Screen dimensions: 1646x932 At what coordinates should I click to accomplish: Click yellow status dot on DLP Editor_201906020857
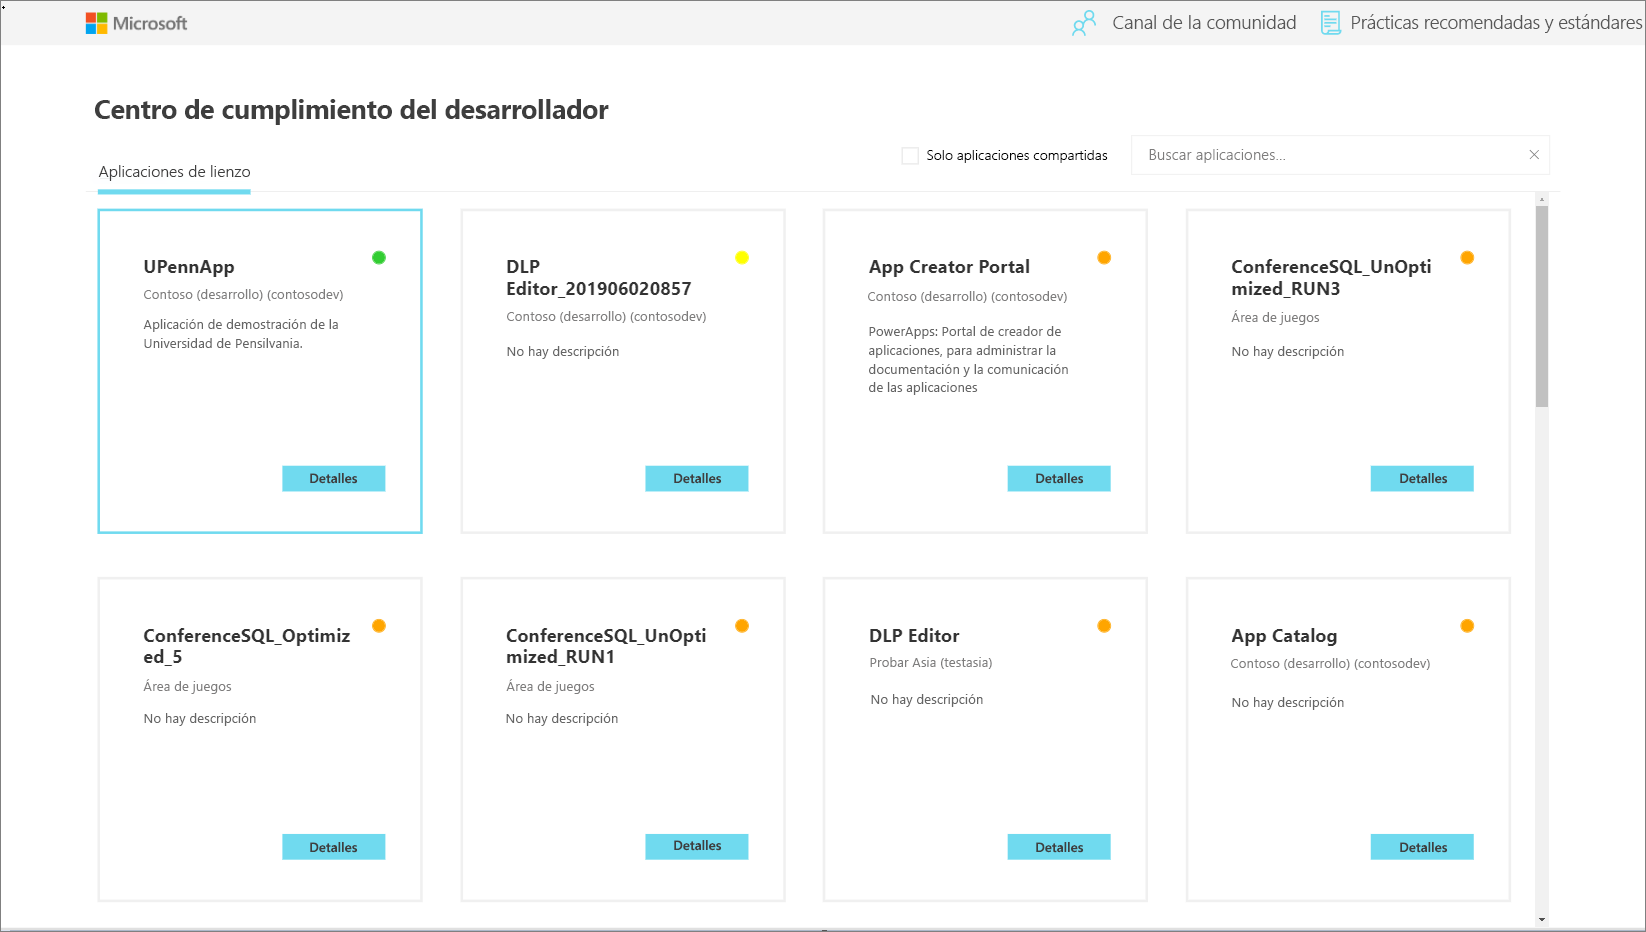(x=742, y=258)
